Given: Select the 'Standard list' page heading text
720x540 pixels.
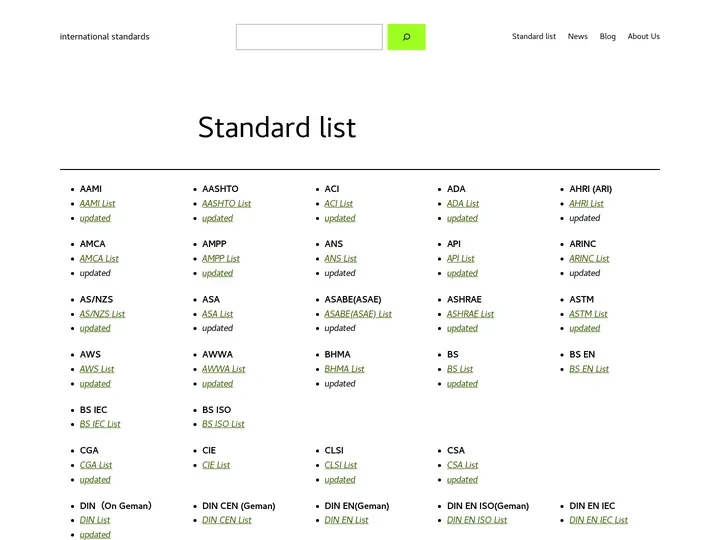Looking at the screenshot, I should (277, 127).
